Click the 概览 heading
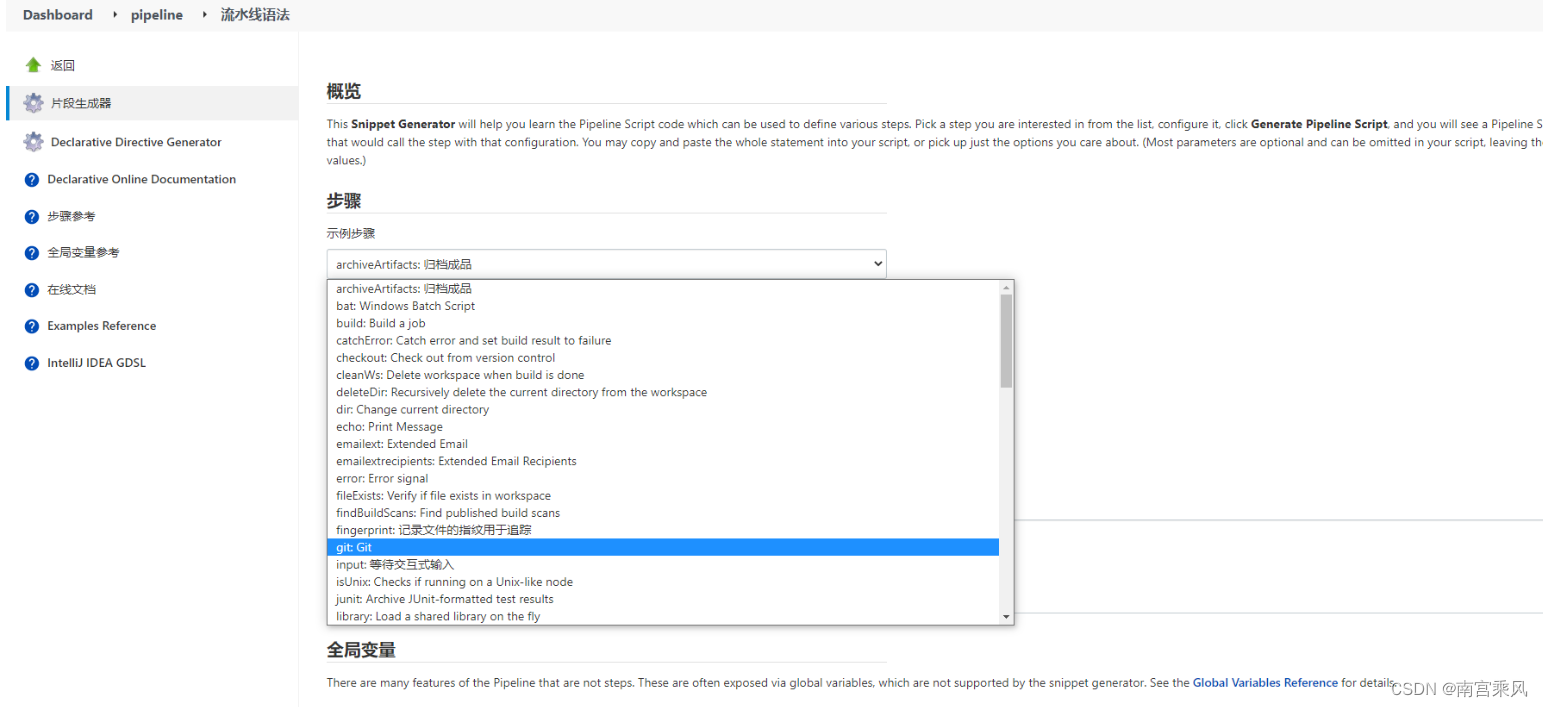 (344, 91)
